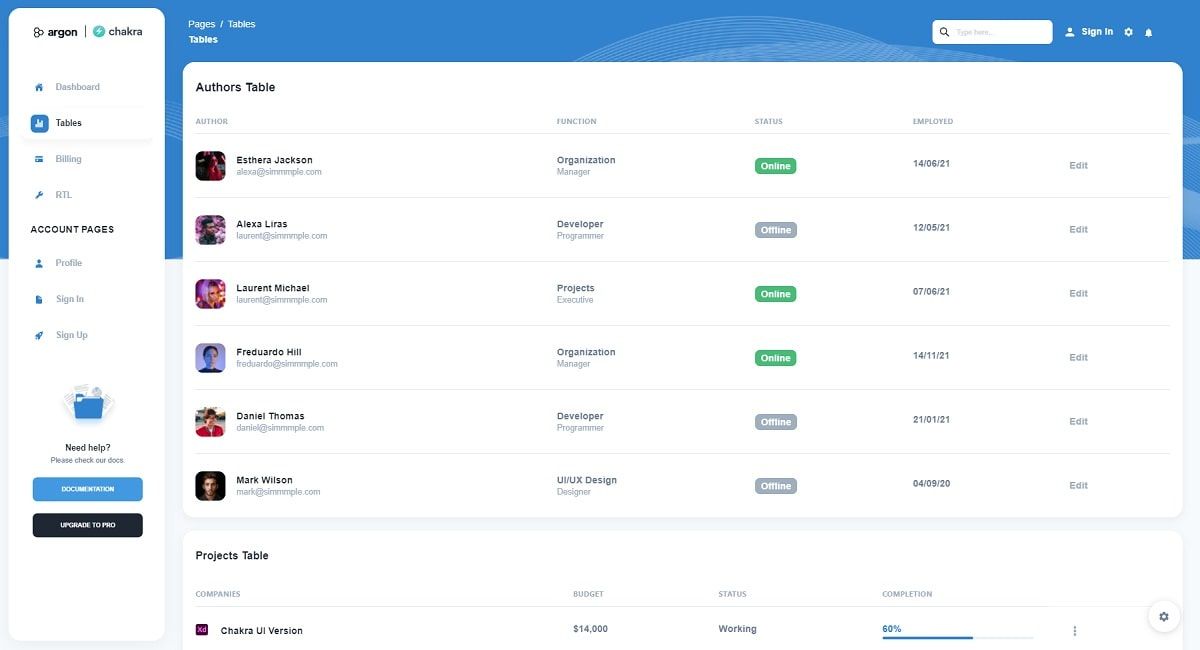Toggle Esthera Jackson's Online status badge
1200x650 pixels.
tap(775, 166)
